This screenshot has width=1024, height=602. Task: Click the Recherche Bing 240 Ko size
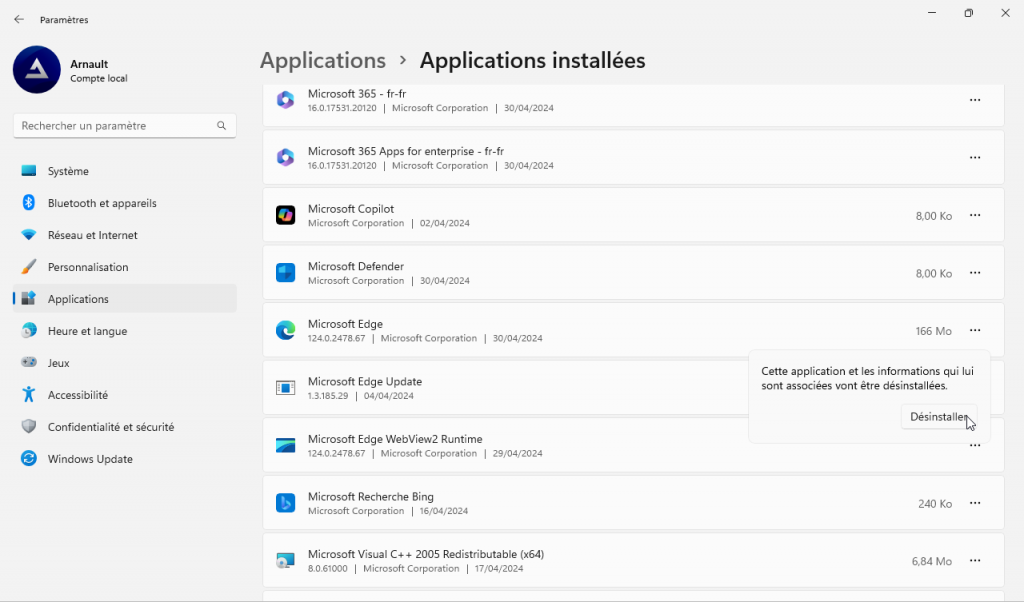coord(935,503)
